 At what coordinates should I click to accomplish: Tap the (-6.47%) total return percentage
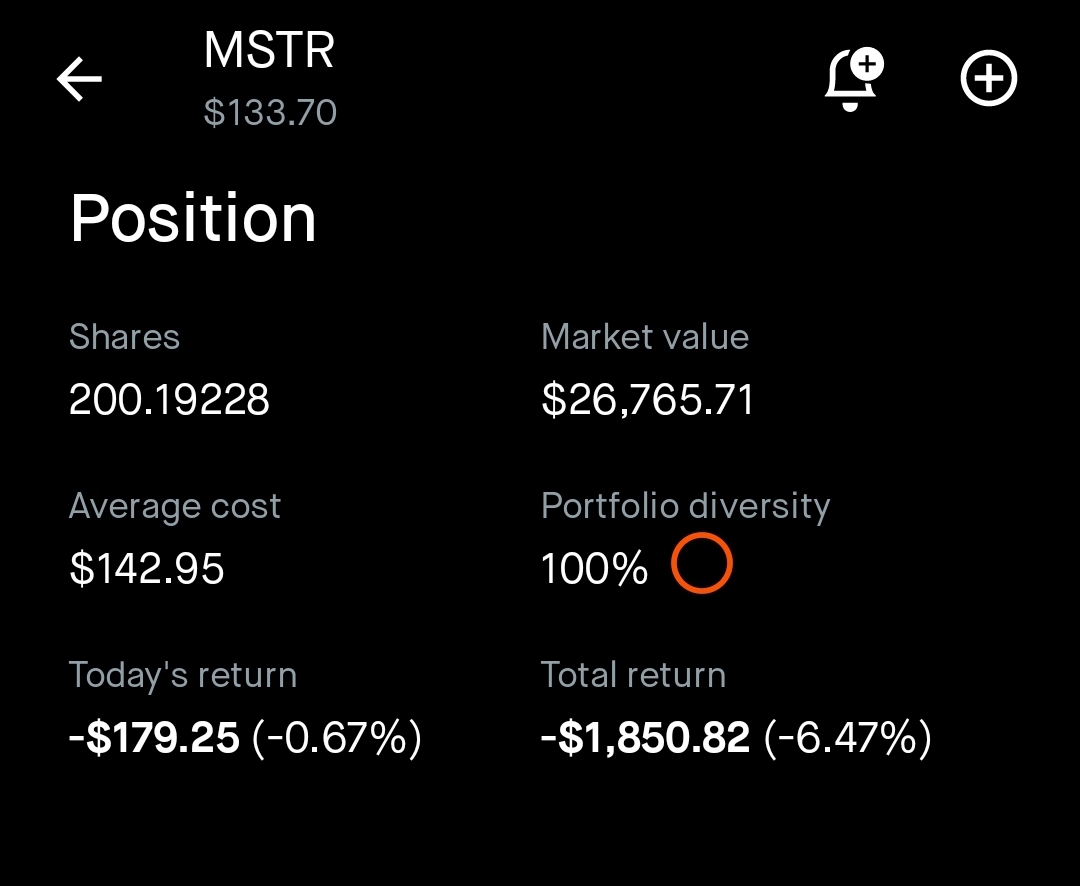847,739
